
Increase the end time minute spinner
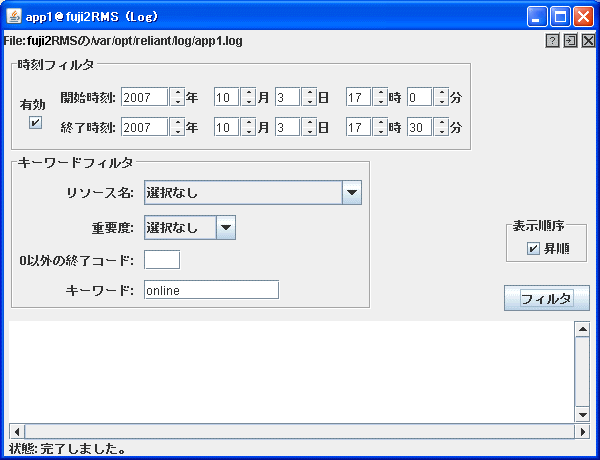click(442, 122)
